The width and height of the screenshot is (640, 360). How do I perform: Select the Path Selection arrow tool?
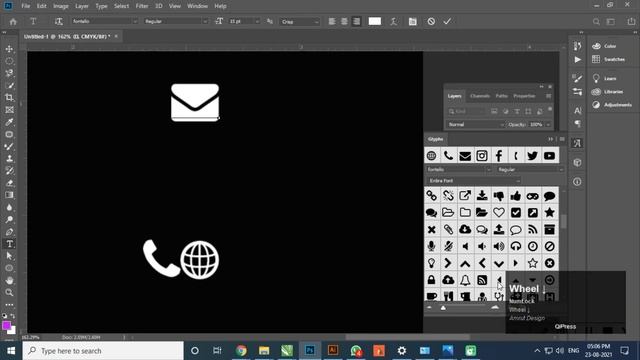(9, 256)
